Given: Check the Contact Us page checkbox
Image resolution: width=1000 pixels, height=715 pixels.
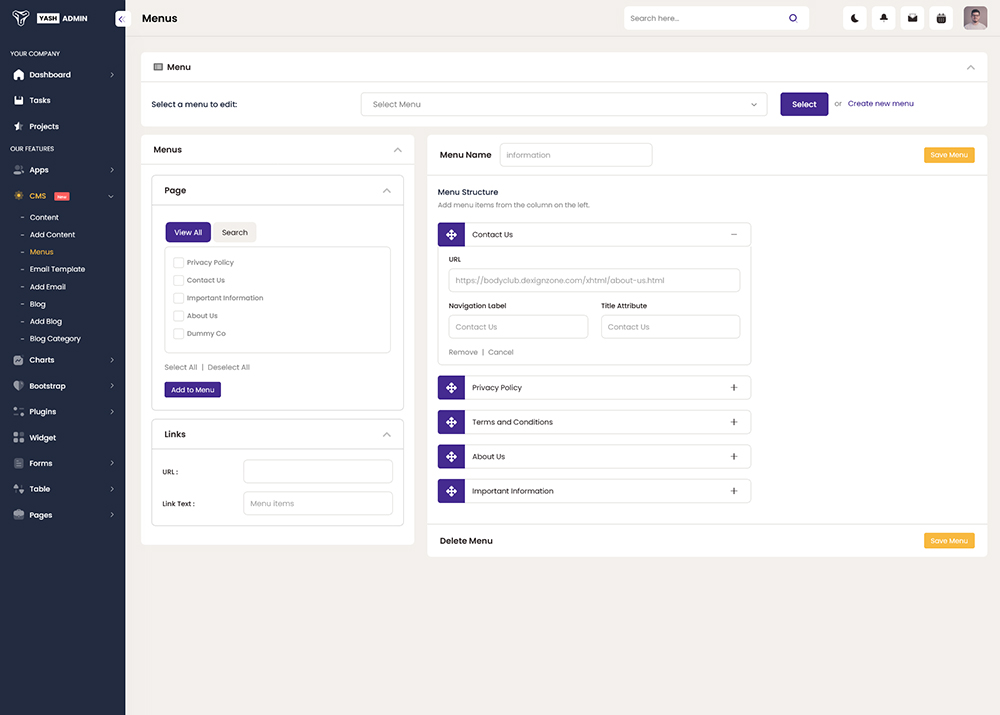Looking at the screenshot, I should pyautogui.click(x=179, y=280).
